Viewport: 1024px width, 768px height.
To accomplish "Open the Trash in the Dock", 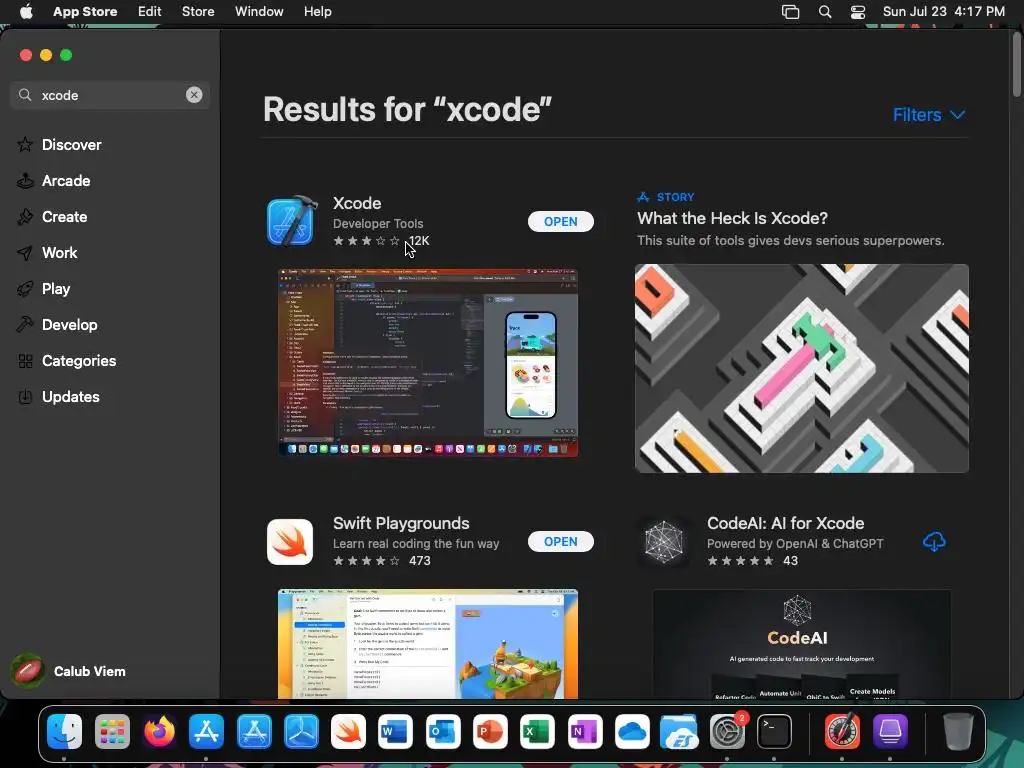I will [958, 731].
